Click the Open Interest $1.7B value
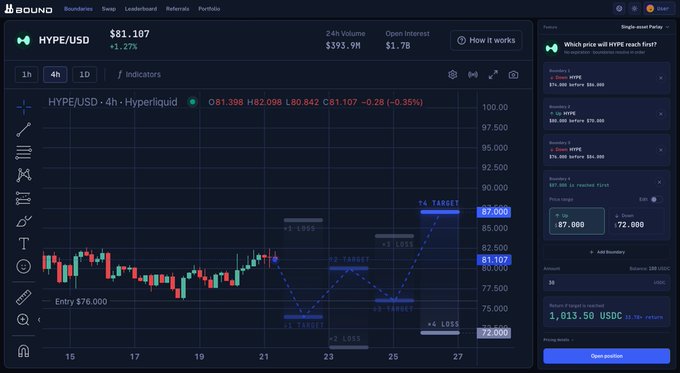Screen dimensions: 680x373 (398, 46)
